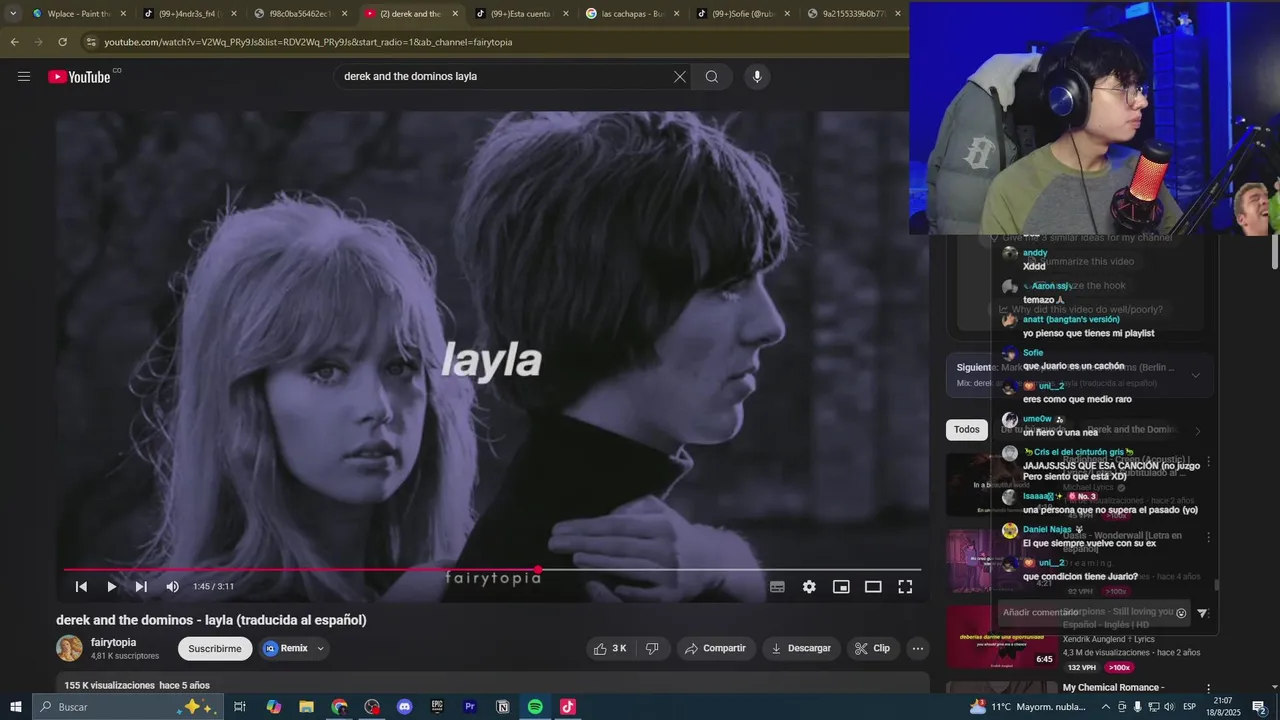Screen dimensions: 1280x720
Task: Expand the Remix options chevron
Action: 320,648
